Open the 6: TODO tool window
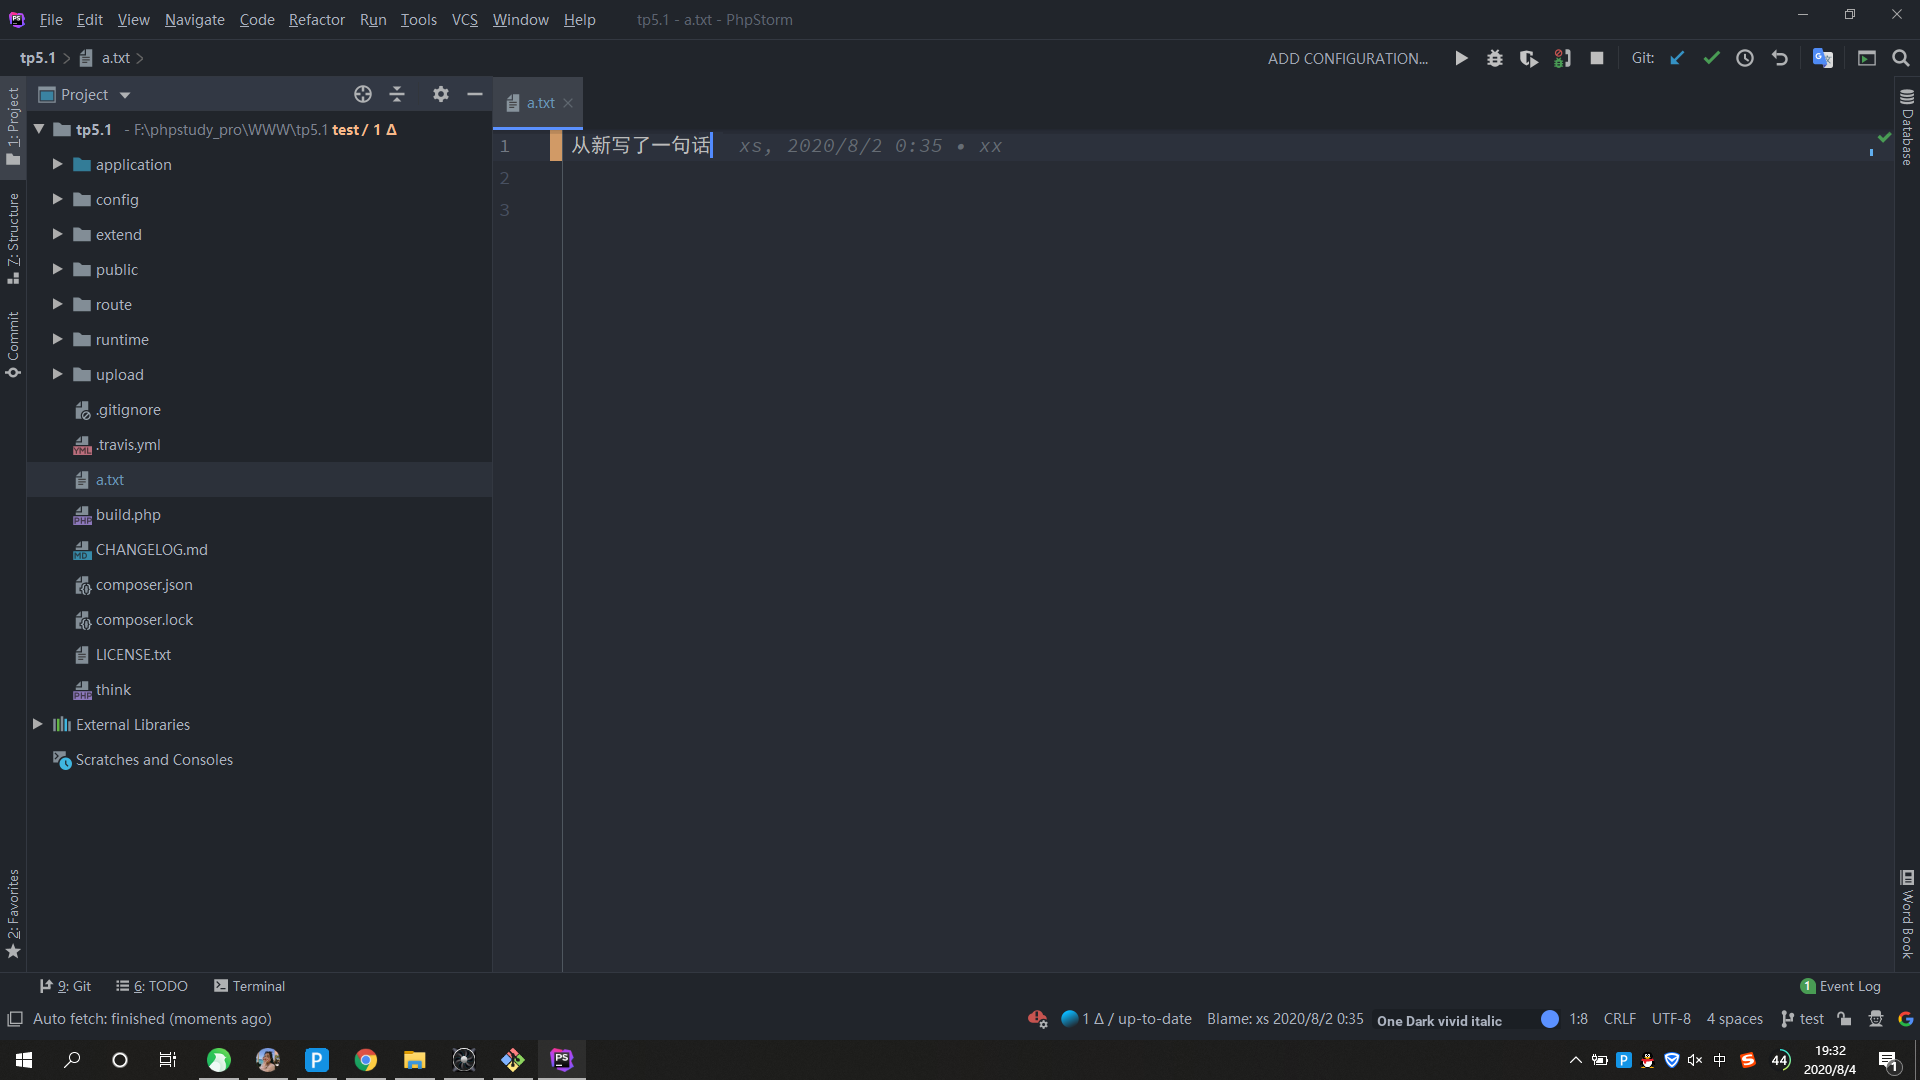1920x1080 pixels. pyautogui.click(x=152, y=986)
